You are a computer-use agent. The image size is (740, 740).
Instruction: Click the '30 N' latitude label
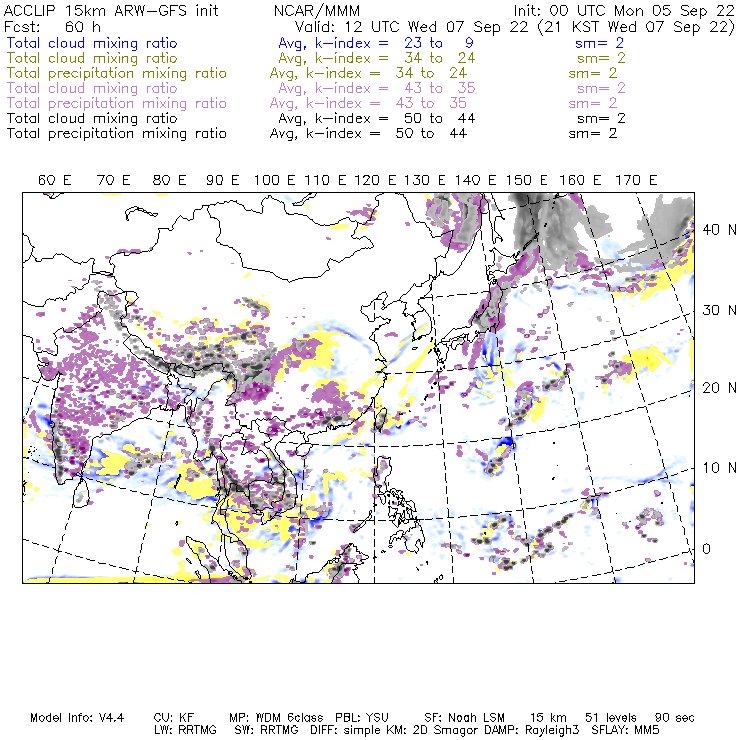[x=719, y=311]
